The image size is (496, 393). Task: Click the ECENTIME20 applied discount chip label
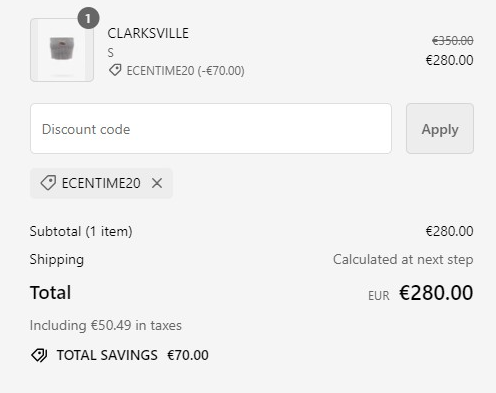(101, 183)
